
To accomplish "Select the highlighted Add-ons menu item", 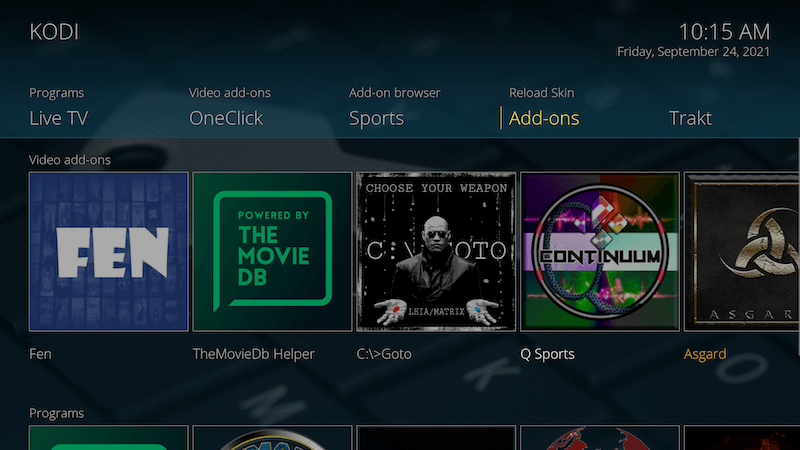I will coord(544,118).
